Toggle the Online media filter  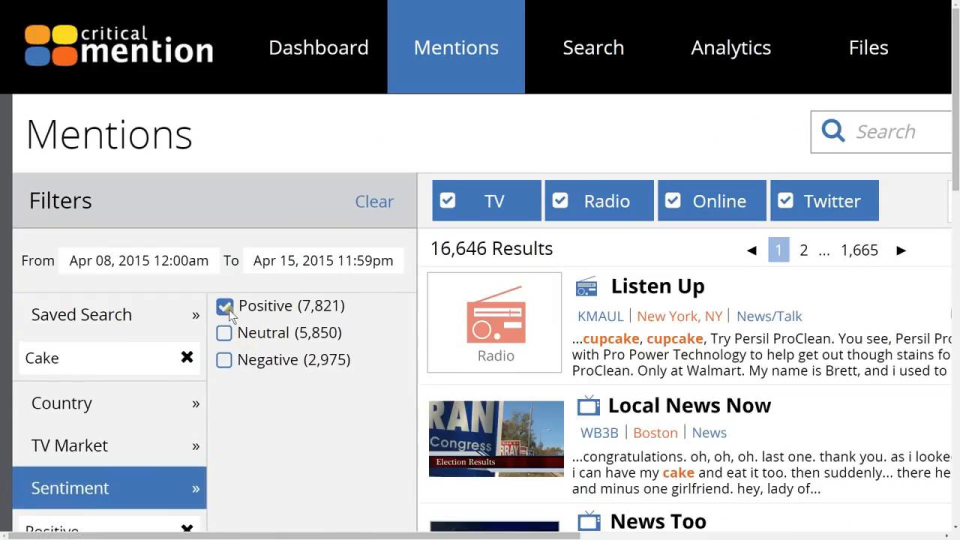click(712, 201)
